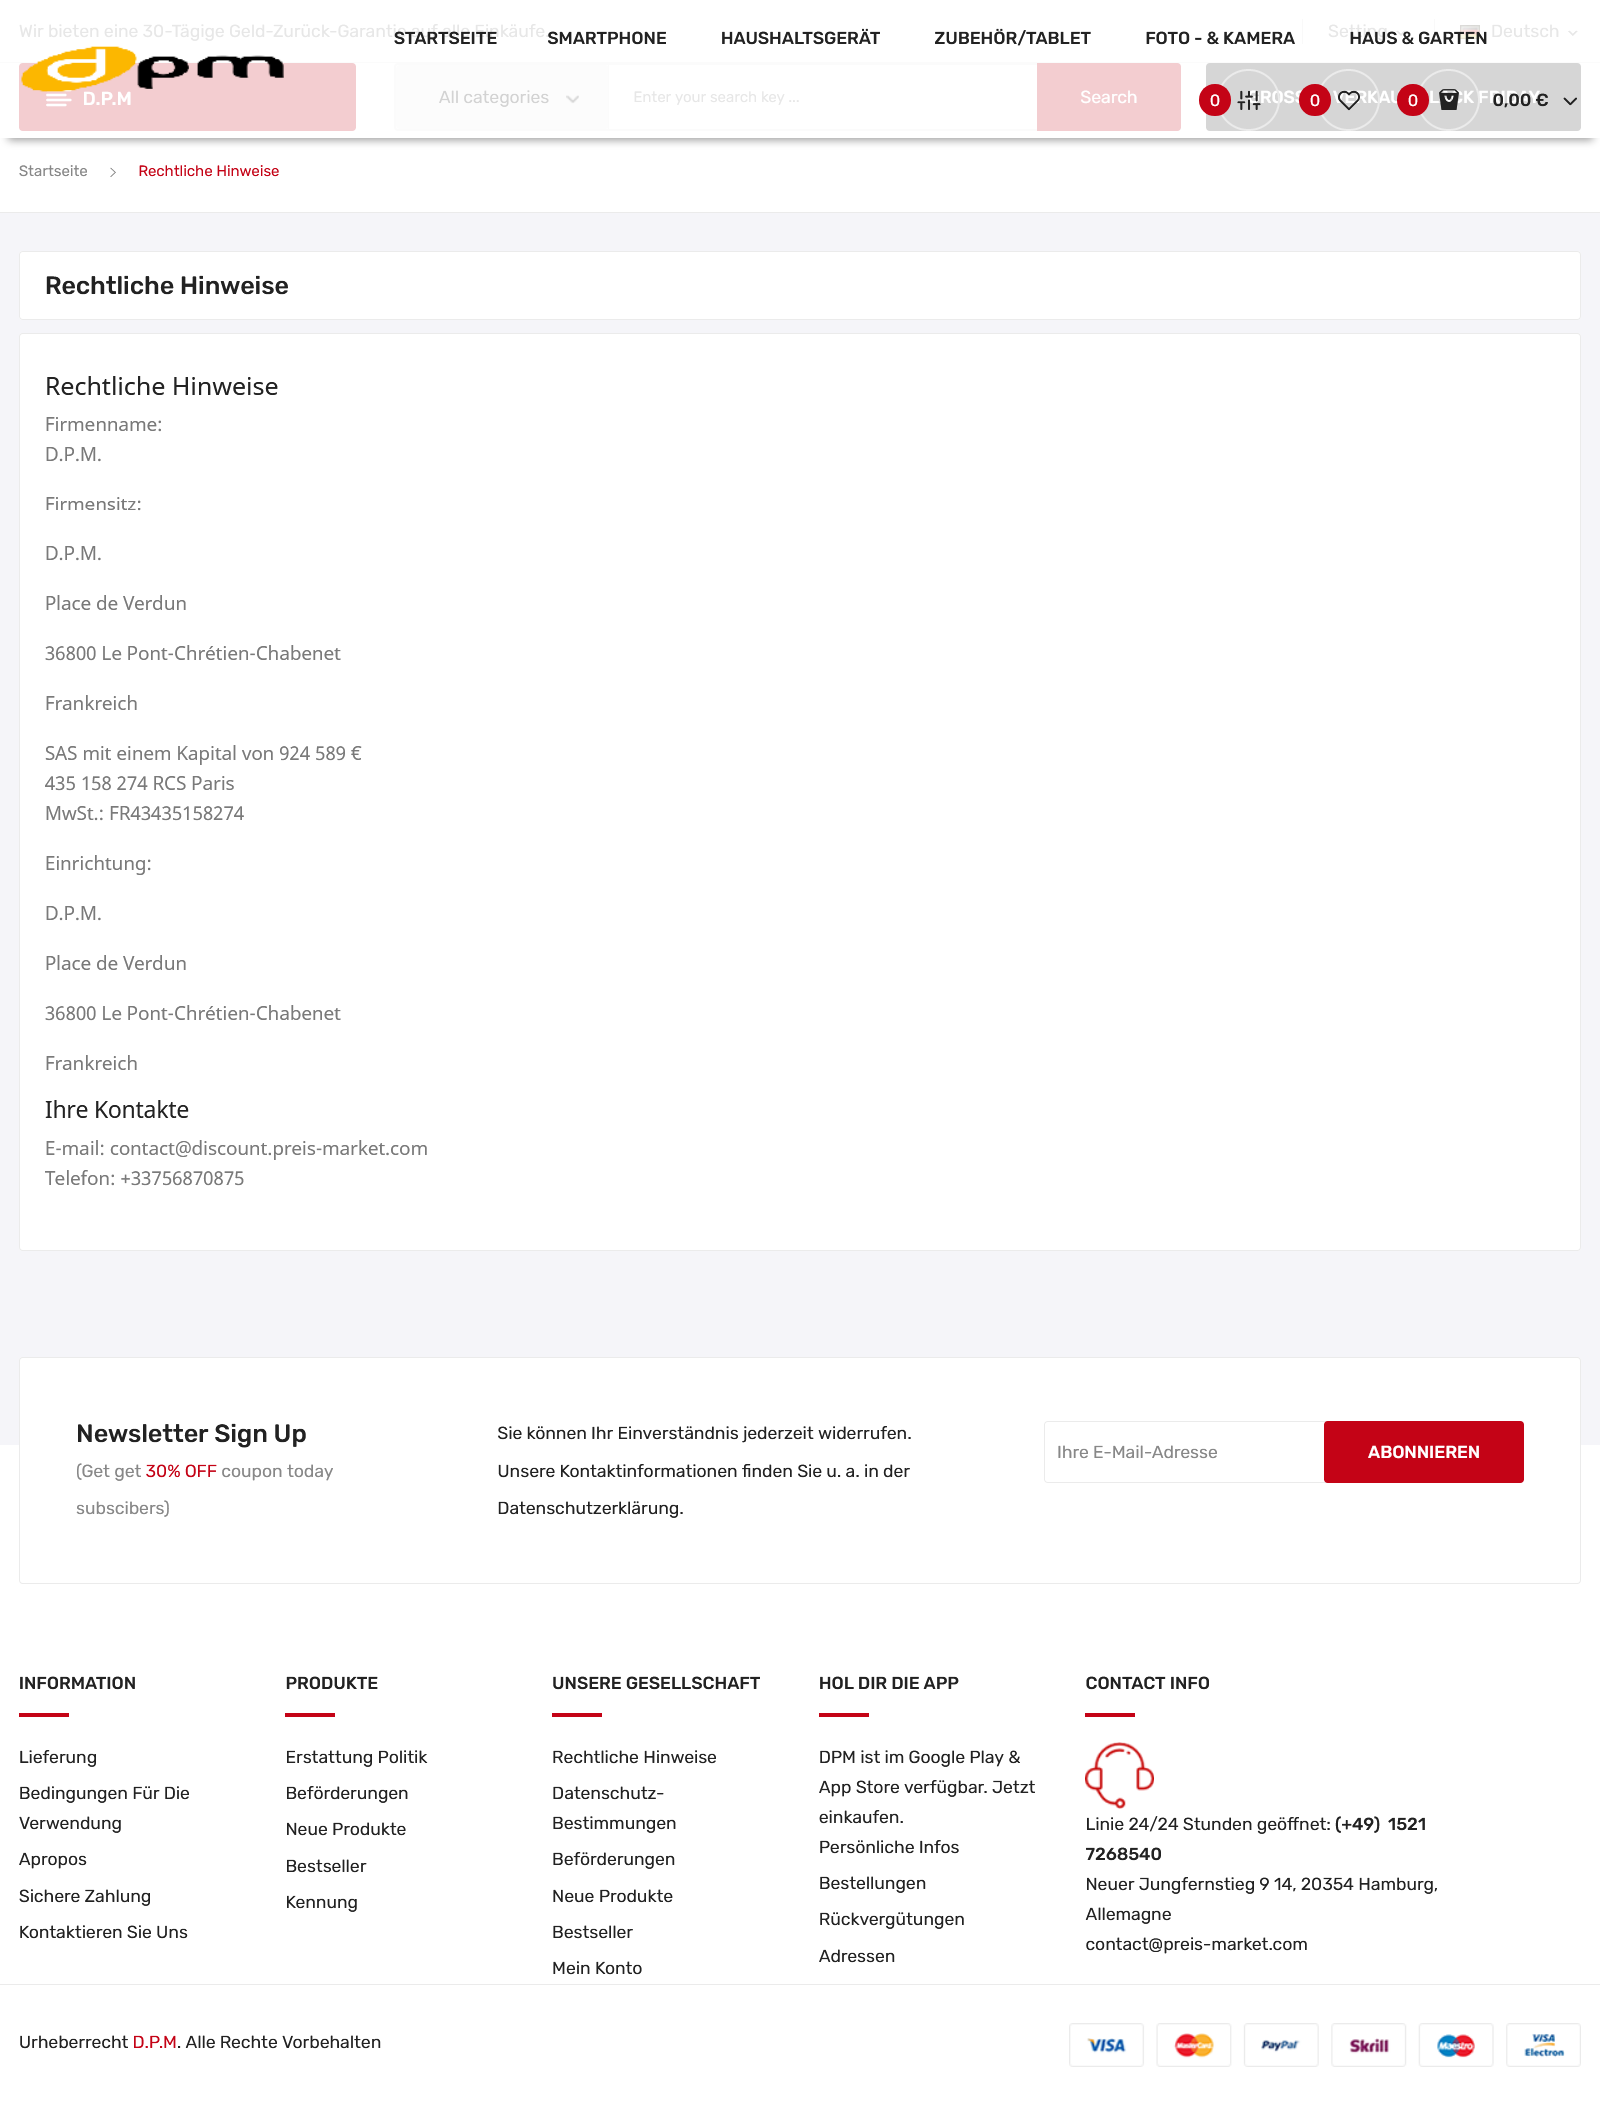Click the red D.P.M. copyright link
Image resolution: width=1600 pixels, height=2104 pixels.
click(155, 2042)
